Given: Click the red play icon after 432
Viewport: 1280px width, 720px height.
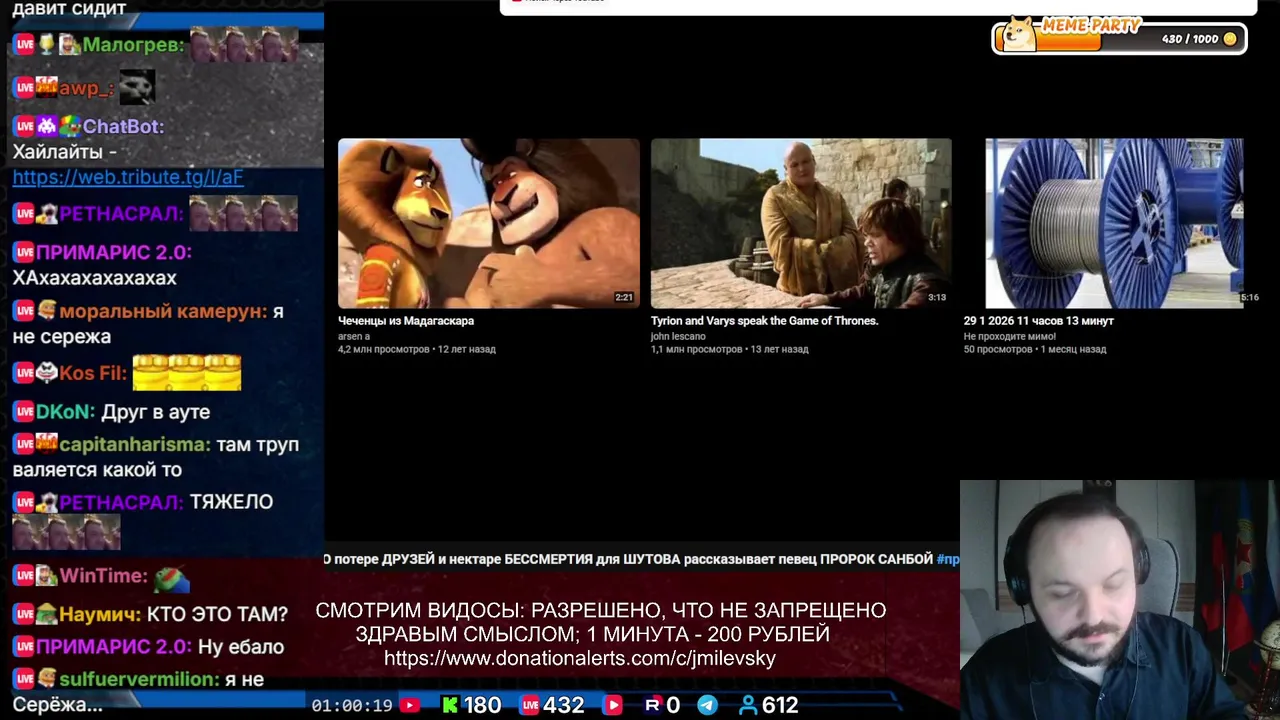Looking at the screenshot, I should click(613, 705).
